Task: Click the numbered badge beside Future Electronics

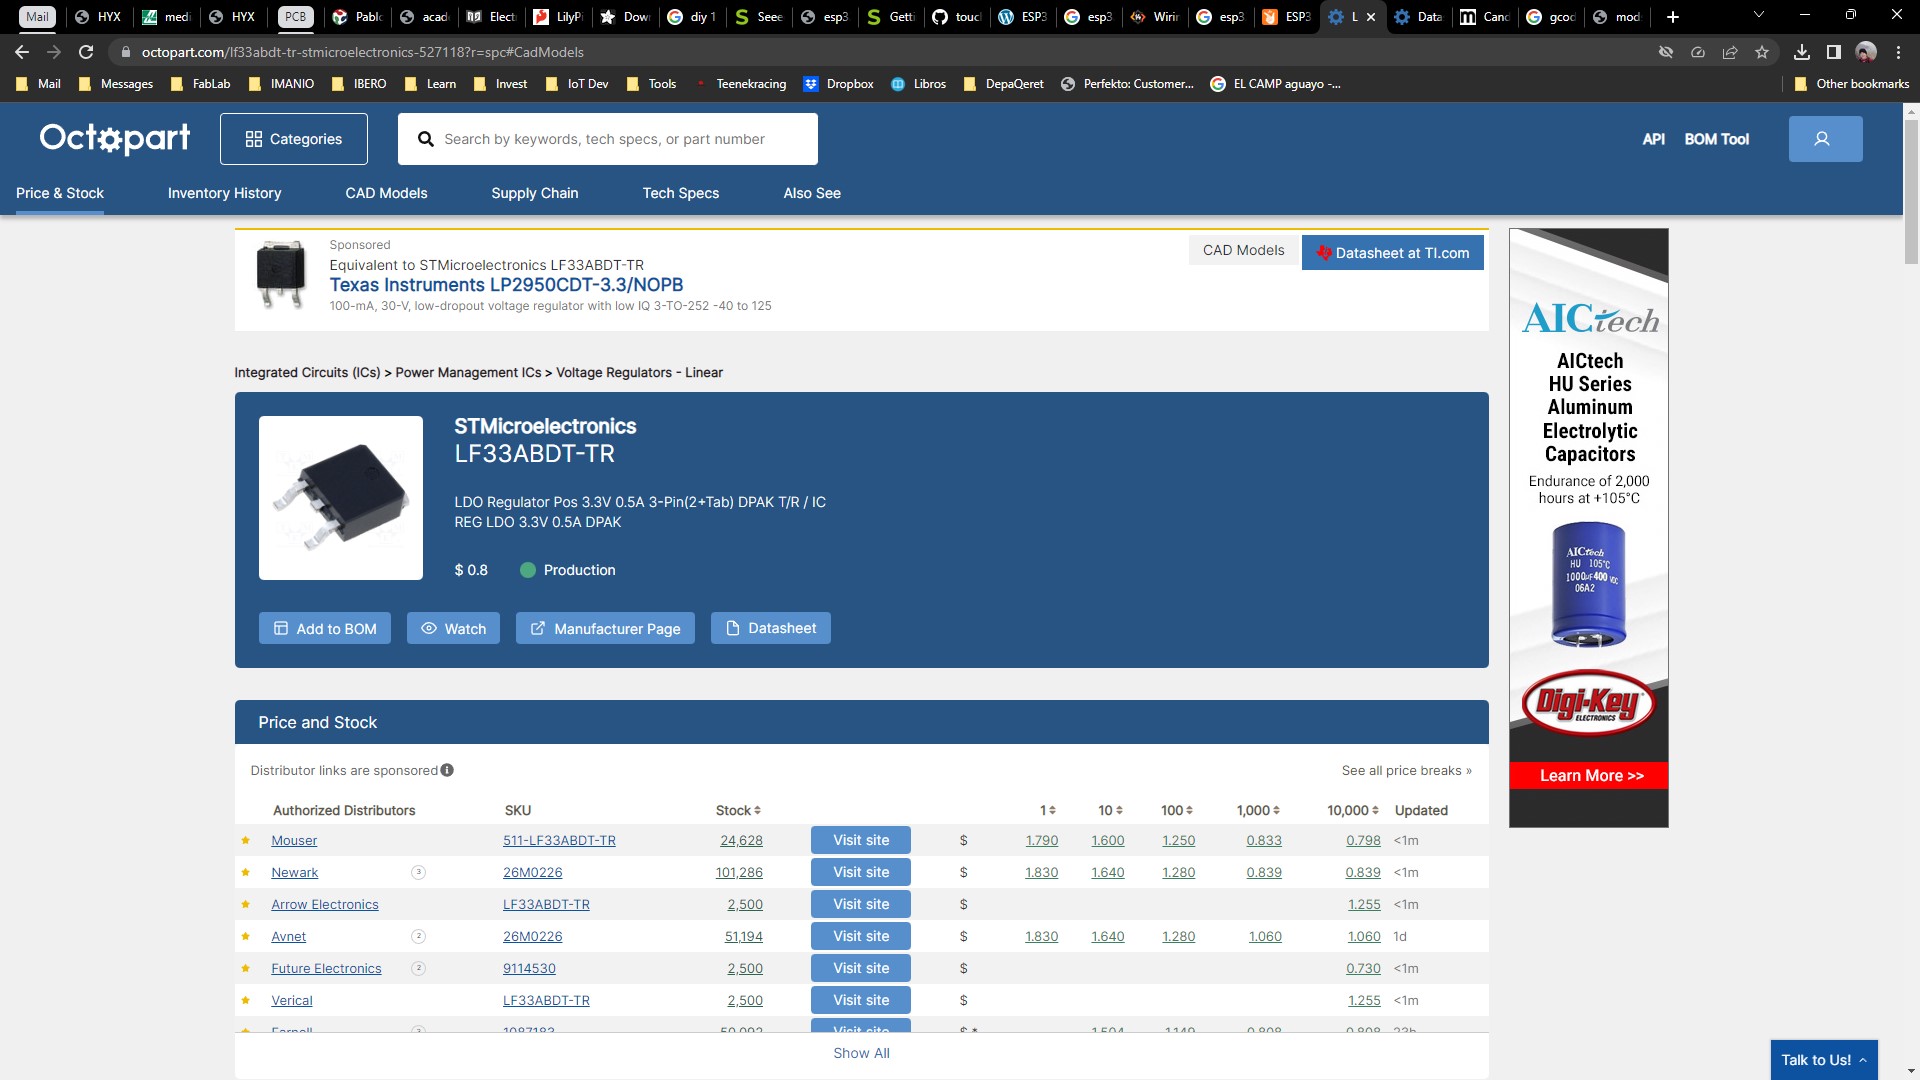Action: [x=418, y=968]
